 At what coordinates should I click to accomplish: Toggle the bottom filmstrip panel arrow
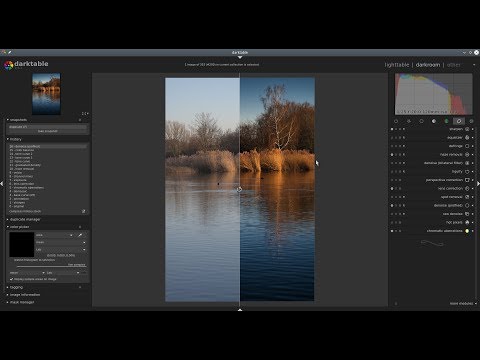pyautogui.click(x=240, y=310)
